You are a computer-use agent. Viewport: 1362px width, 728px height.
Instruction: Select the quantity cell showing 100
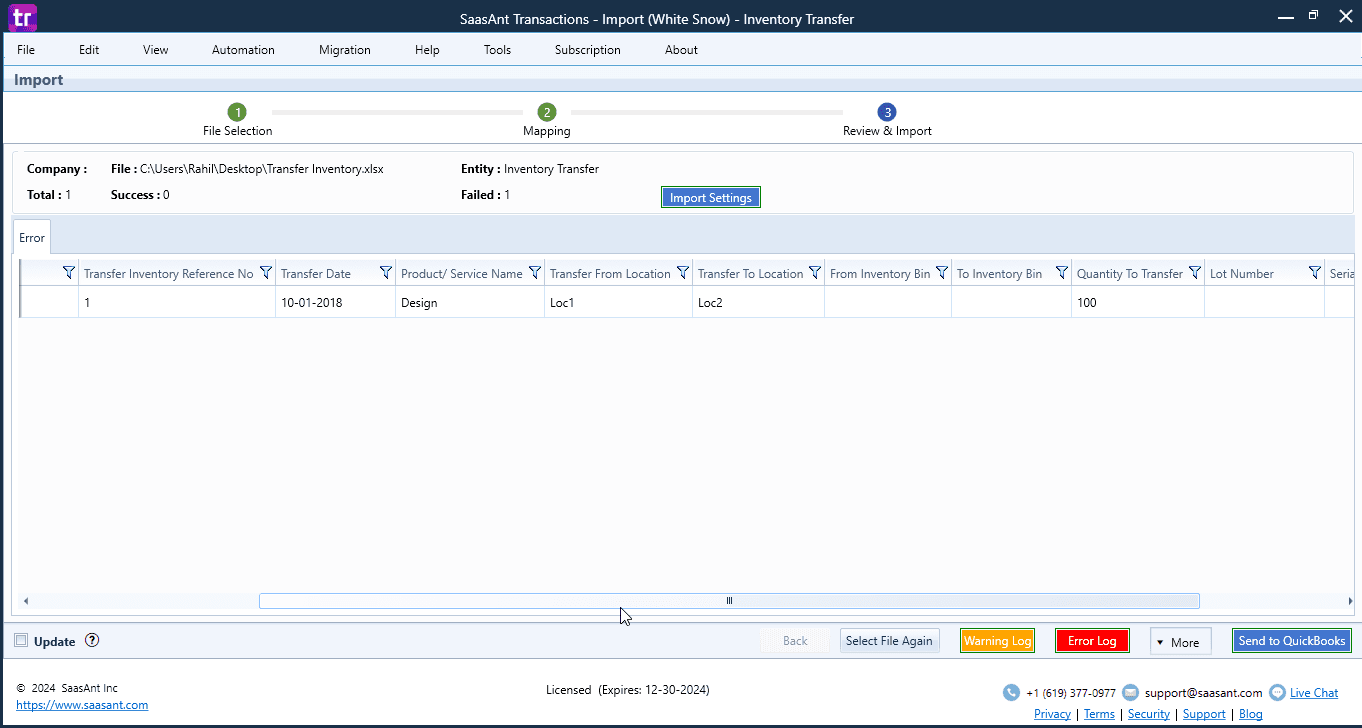coord(1137,303)
